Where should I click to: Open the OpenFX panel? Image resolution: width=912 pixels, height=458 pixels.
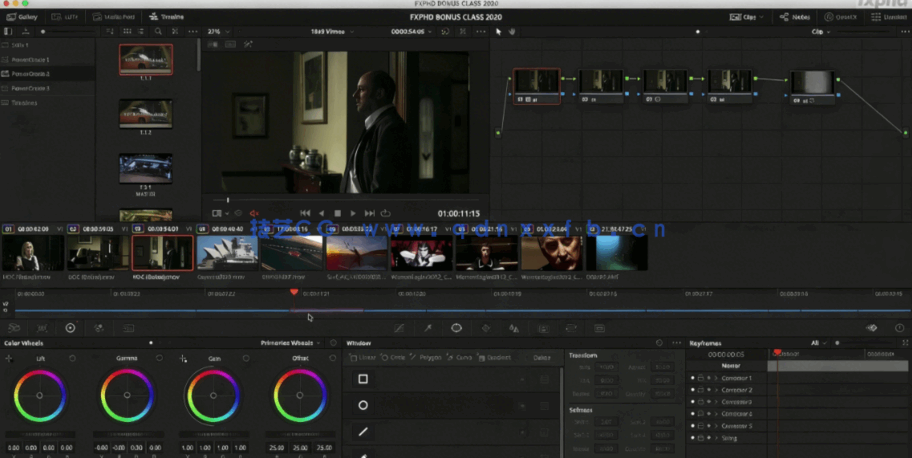[x=840, y=17]
